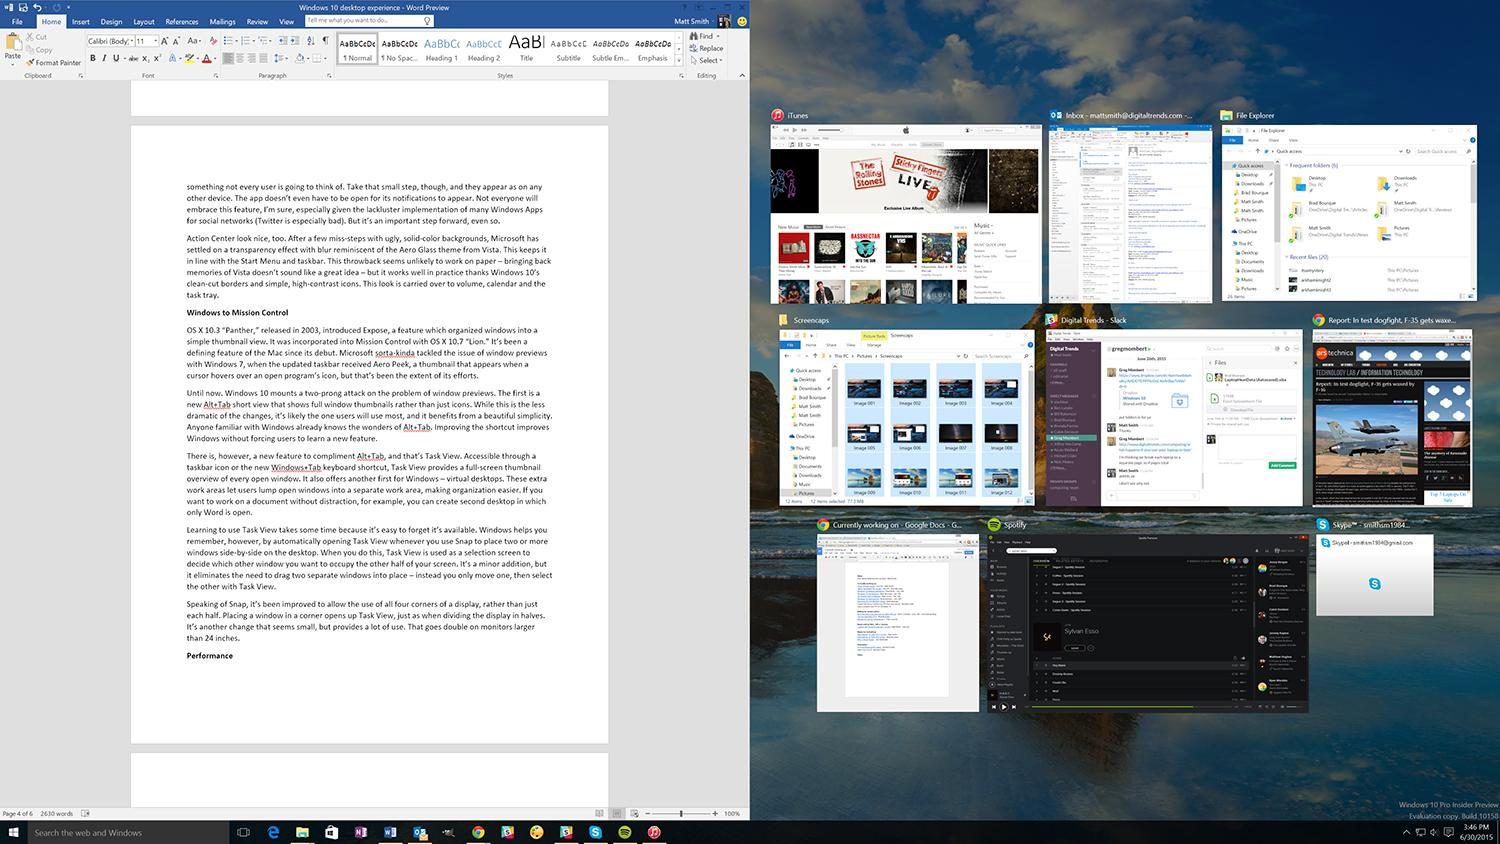Open Borders dropdown
The height and width of the screenshot is (844, 1500).
[325, 58]
